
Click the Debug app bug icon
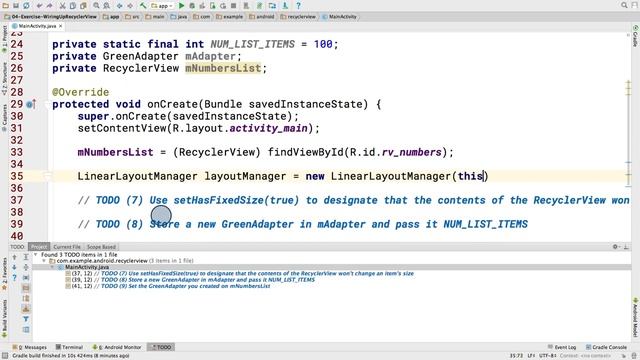point(192,6)
